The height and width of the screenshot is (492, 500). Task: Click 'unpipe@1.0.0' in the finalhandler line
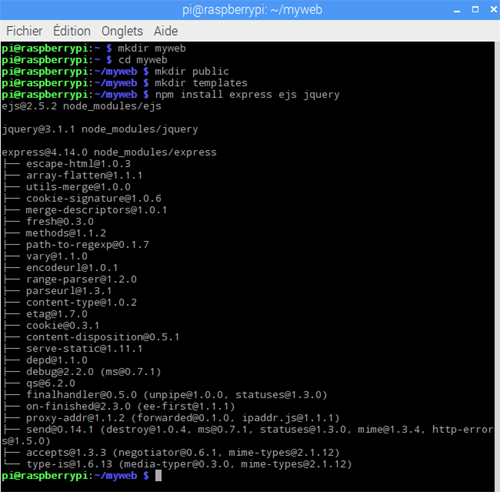[x=186, y=395]
